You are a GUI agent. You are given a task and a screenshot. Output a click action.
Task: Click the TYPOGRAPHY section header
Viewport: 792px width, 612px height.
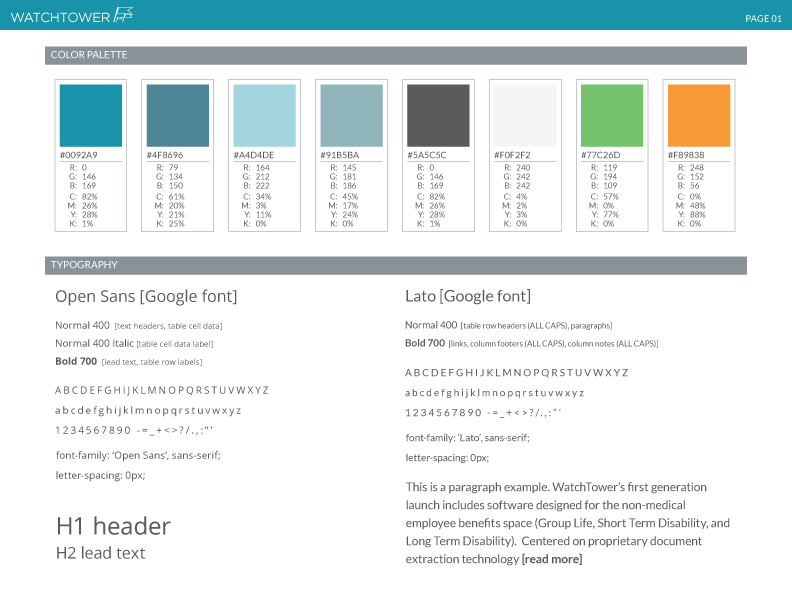(396, 266)
